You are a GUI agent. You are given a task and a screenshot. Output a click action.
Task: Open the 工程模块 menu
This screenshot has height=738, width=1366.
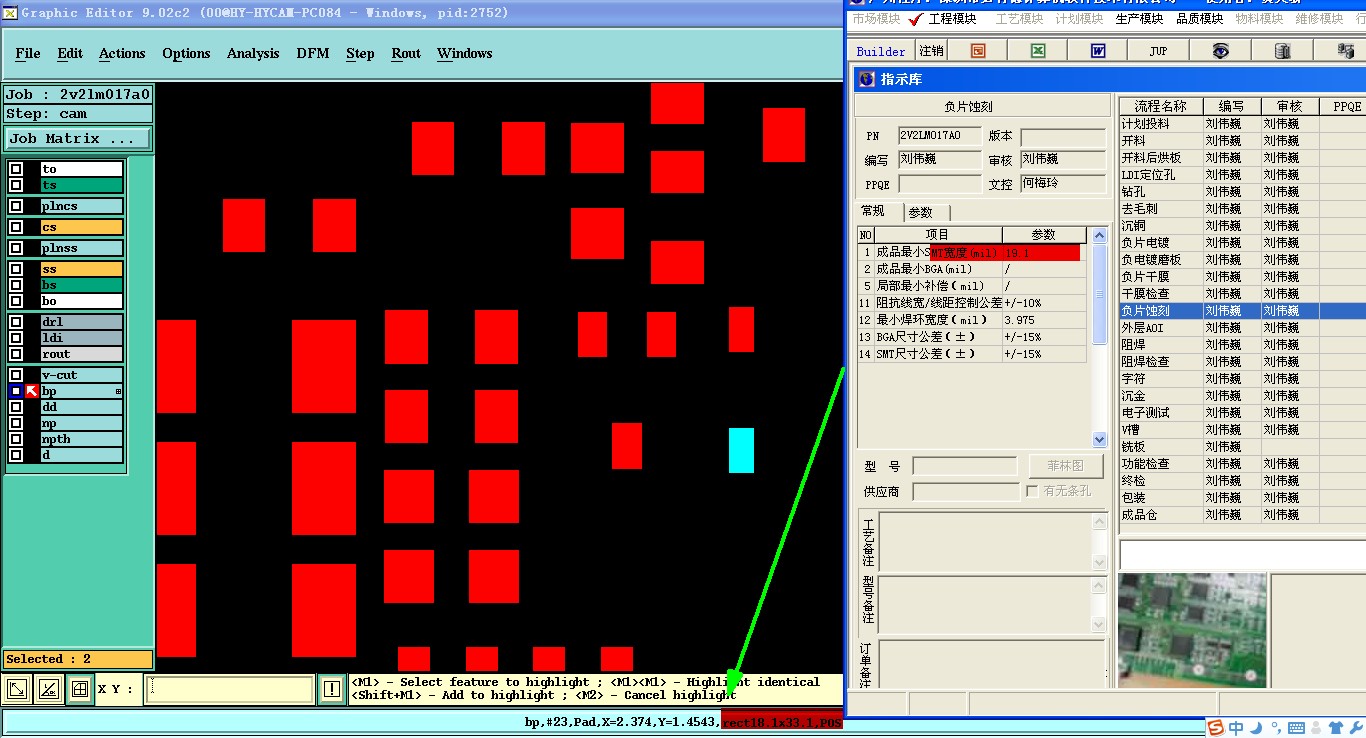coord(952,19)
